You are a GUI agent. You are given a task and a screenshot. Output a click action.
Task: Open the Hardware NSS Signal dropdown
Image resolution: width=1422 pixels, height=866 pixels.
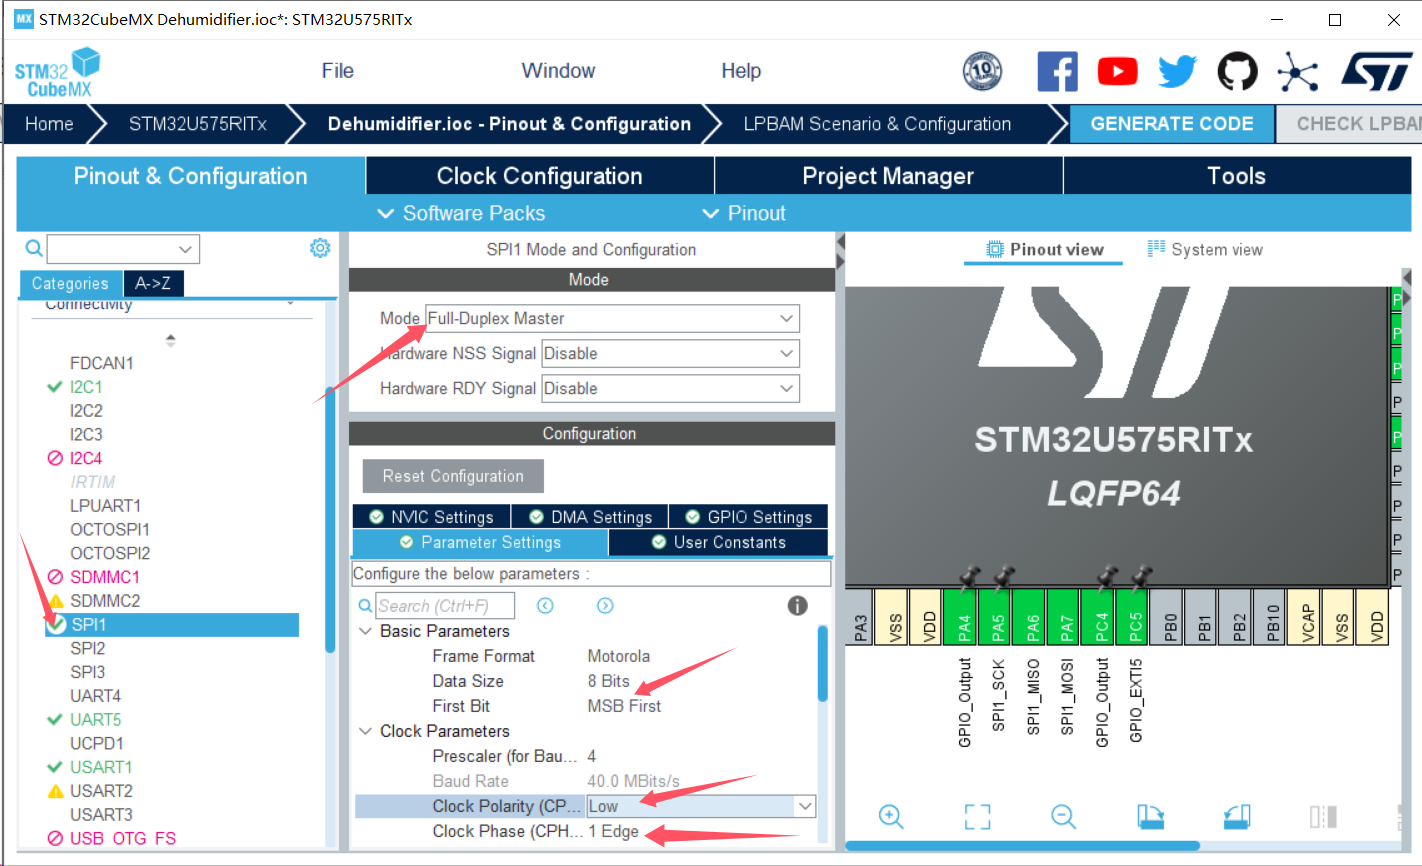click(x=670, y=353)
